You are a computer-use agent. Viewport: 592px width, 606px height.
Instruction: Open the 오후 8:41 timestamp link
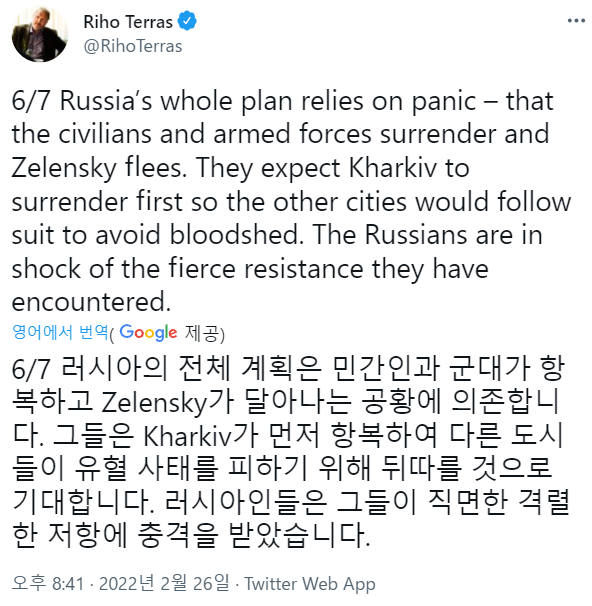(x=48, y=583)
